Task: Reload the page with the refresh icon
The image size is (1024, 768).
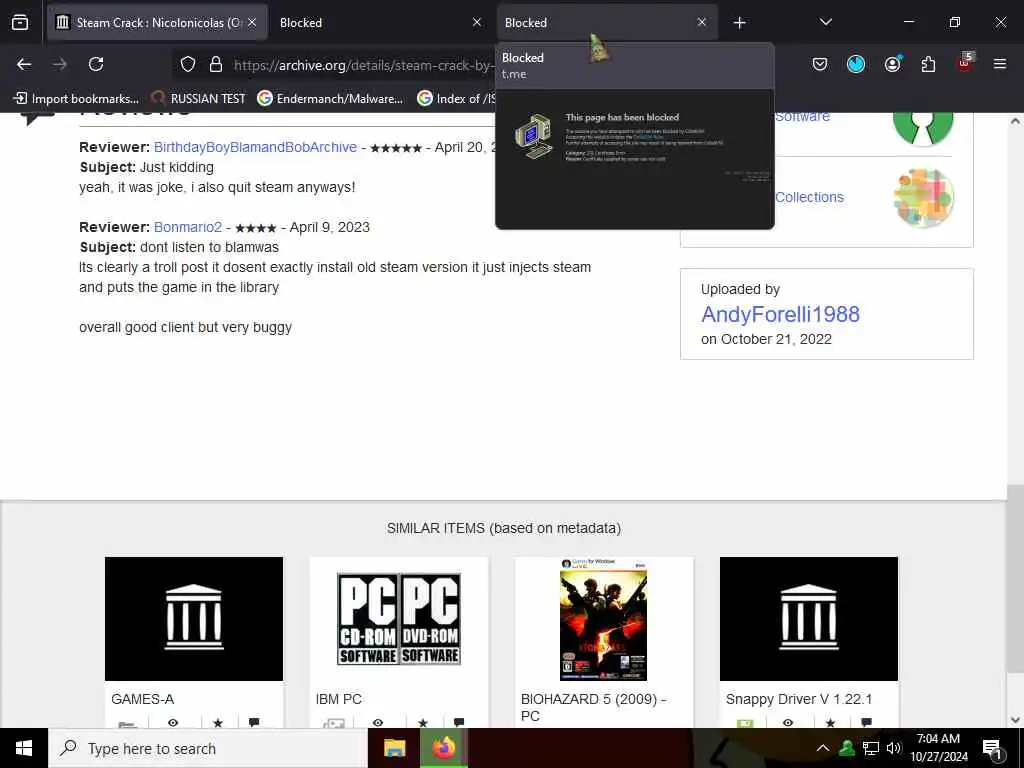Action: click(x=96, y=64)
